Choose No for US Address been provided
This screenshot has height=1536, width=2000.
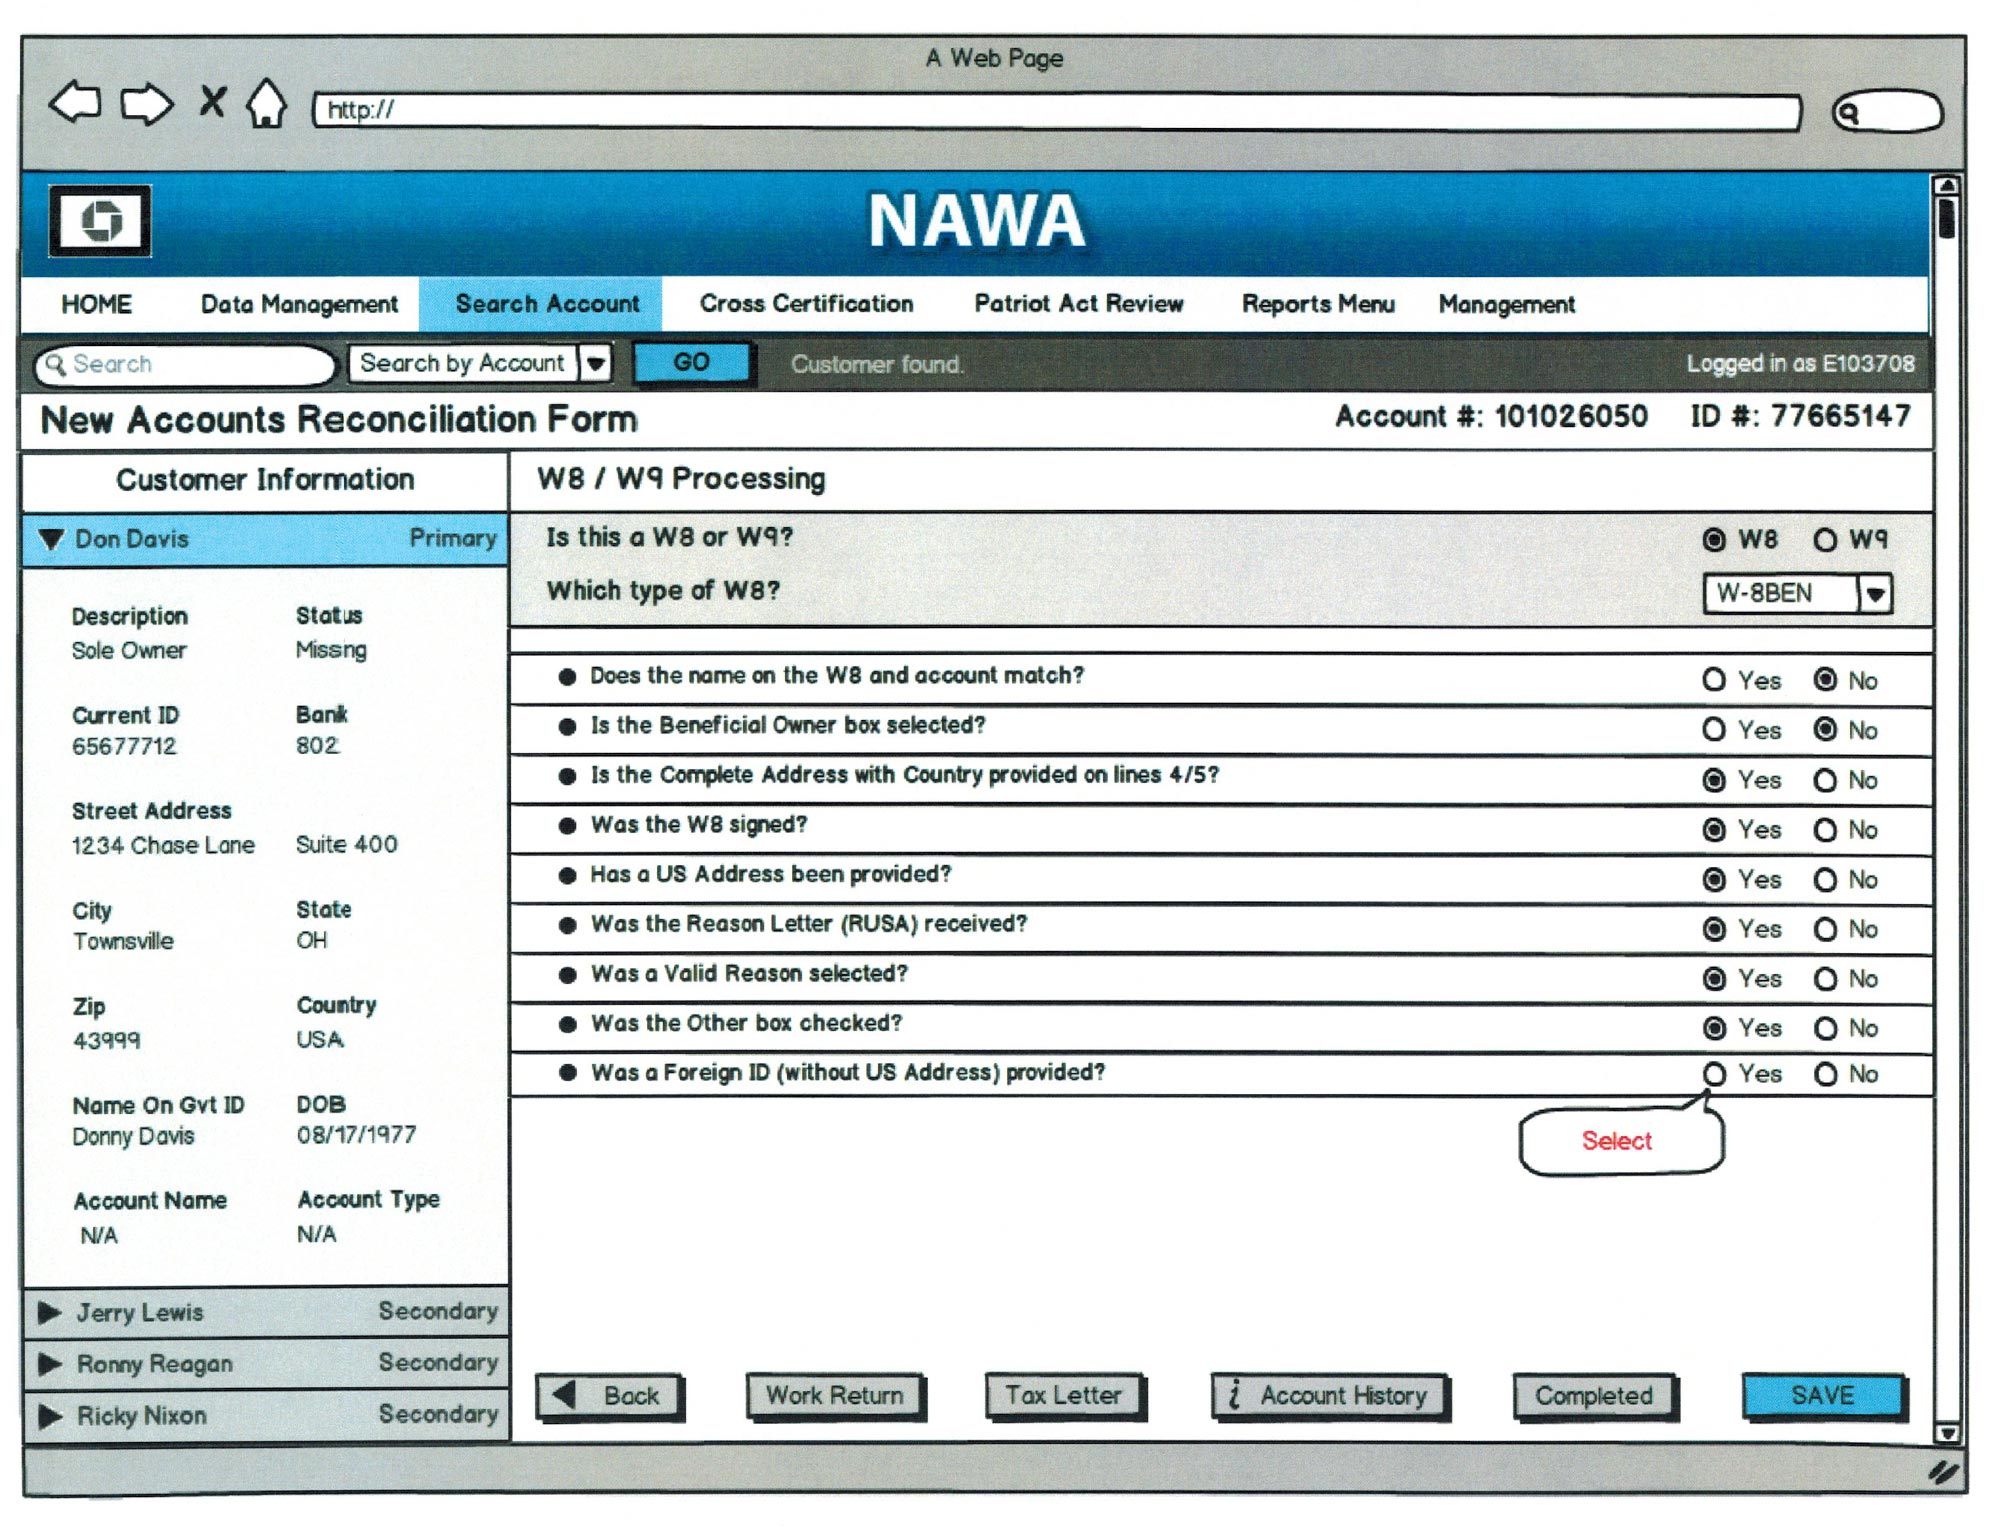click(x=1825, y=880)
